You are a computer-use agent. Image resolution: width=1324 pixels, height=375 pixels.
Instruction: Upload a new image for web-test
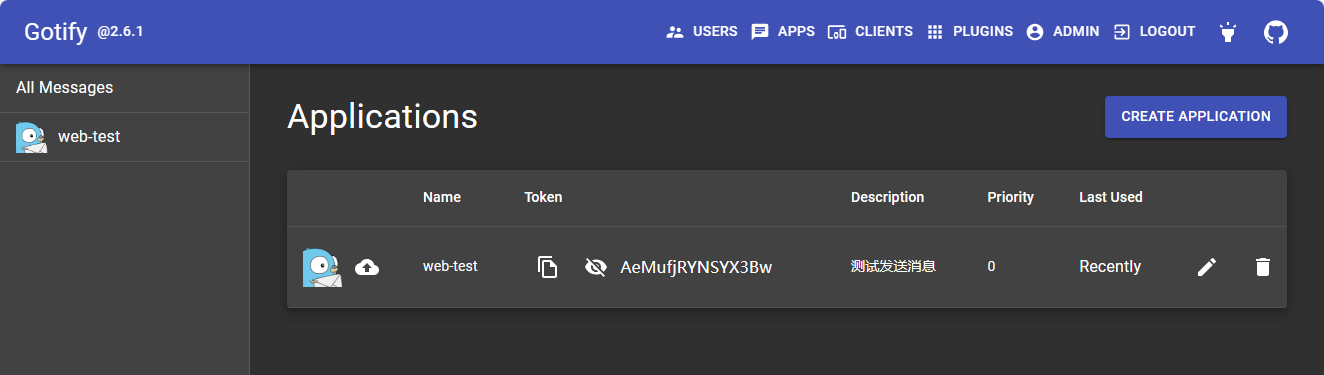(367, 267)
